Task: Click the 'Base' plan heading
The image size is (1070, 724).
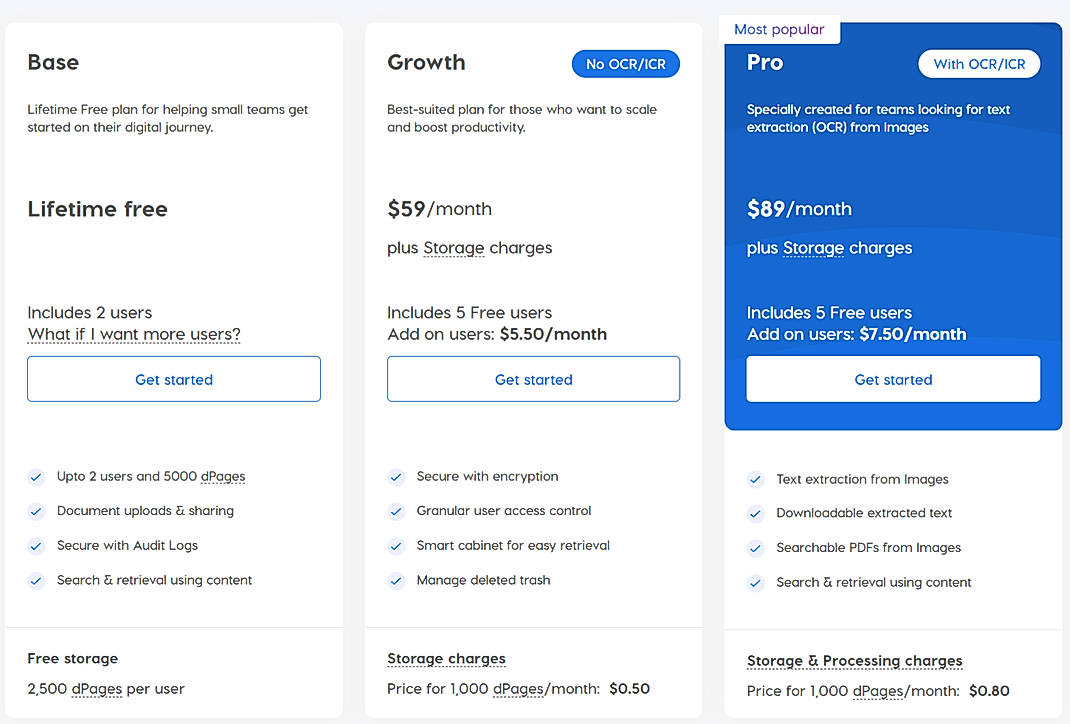Action: pos(52,62)
